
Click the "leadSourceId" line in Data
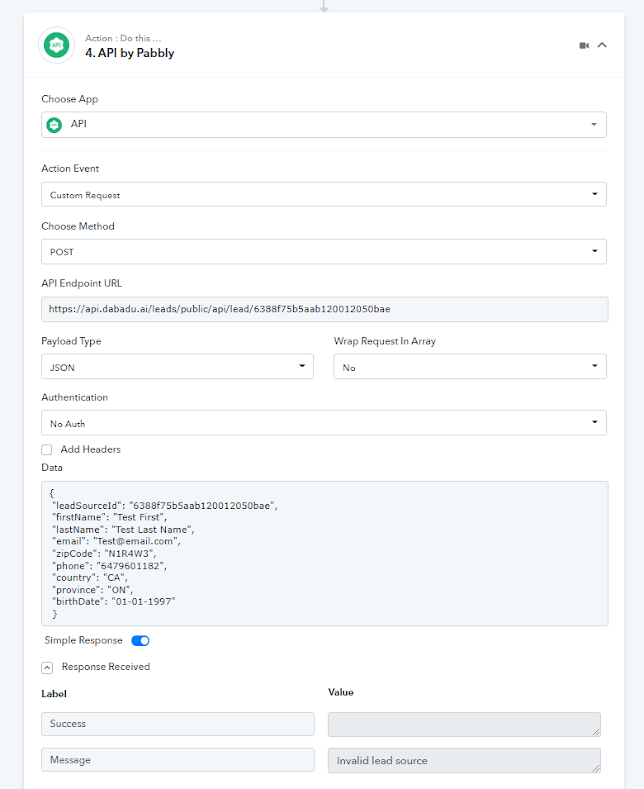tap(165, 506)
